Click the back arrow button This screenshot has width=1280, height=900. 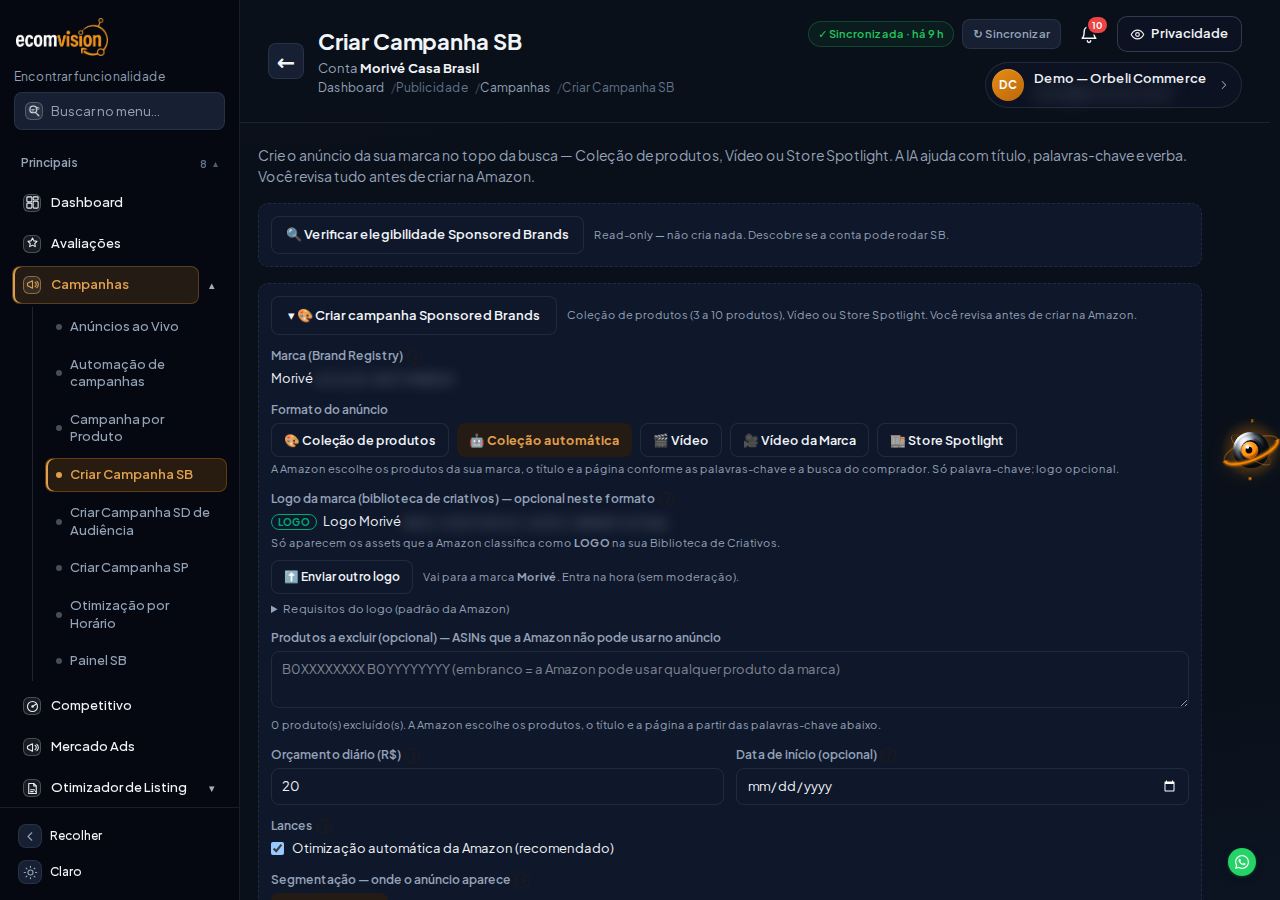click(286, 61)
